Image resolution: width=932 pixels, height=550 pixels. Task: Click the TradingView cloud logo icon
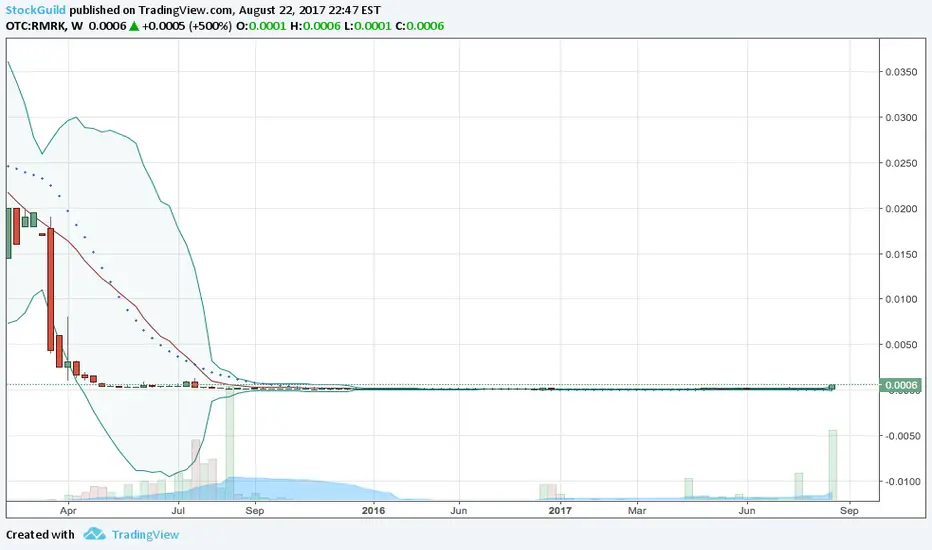[x=95, y=534]
